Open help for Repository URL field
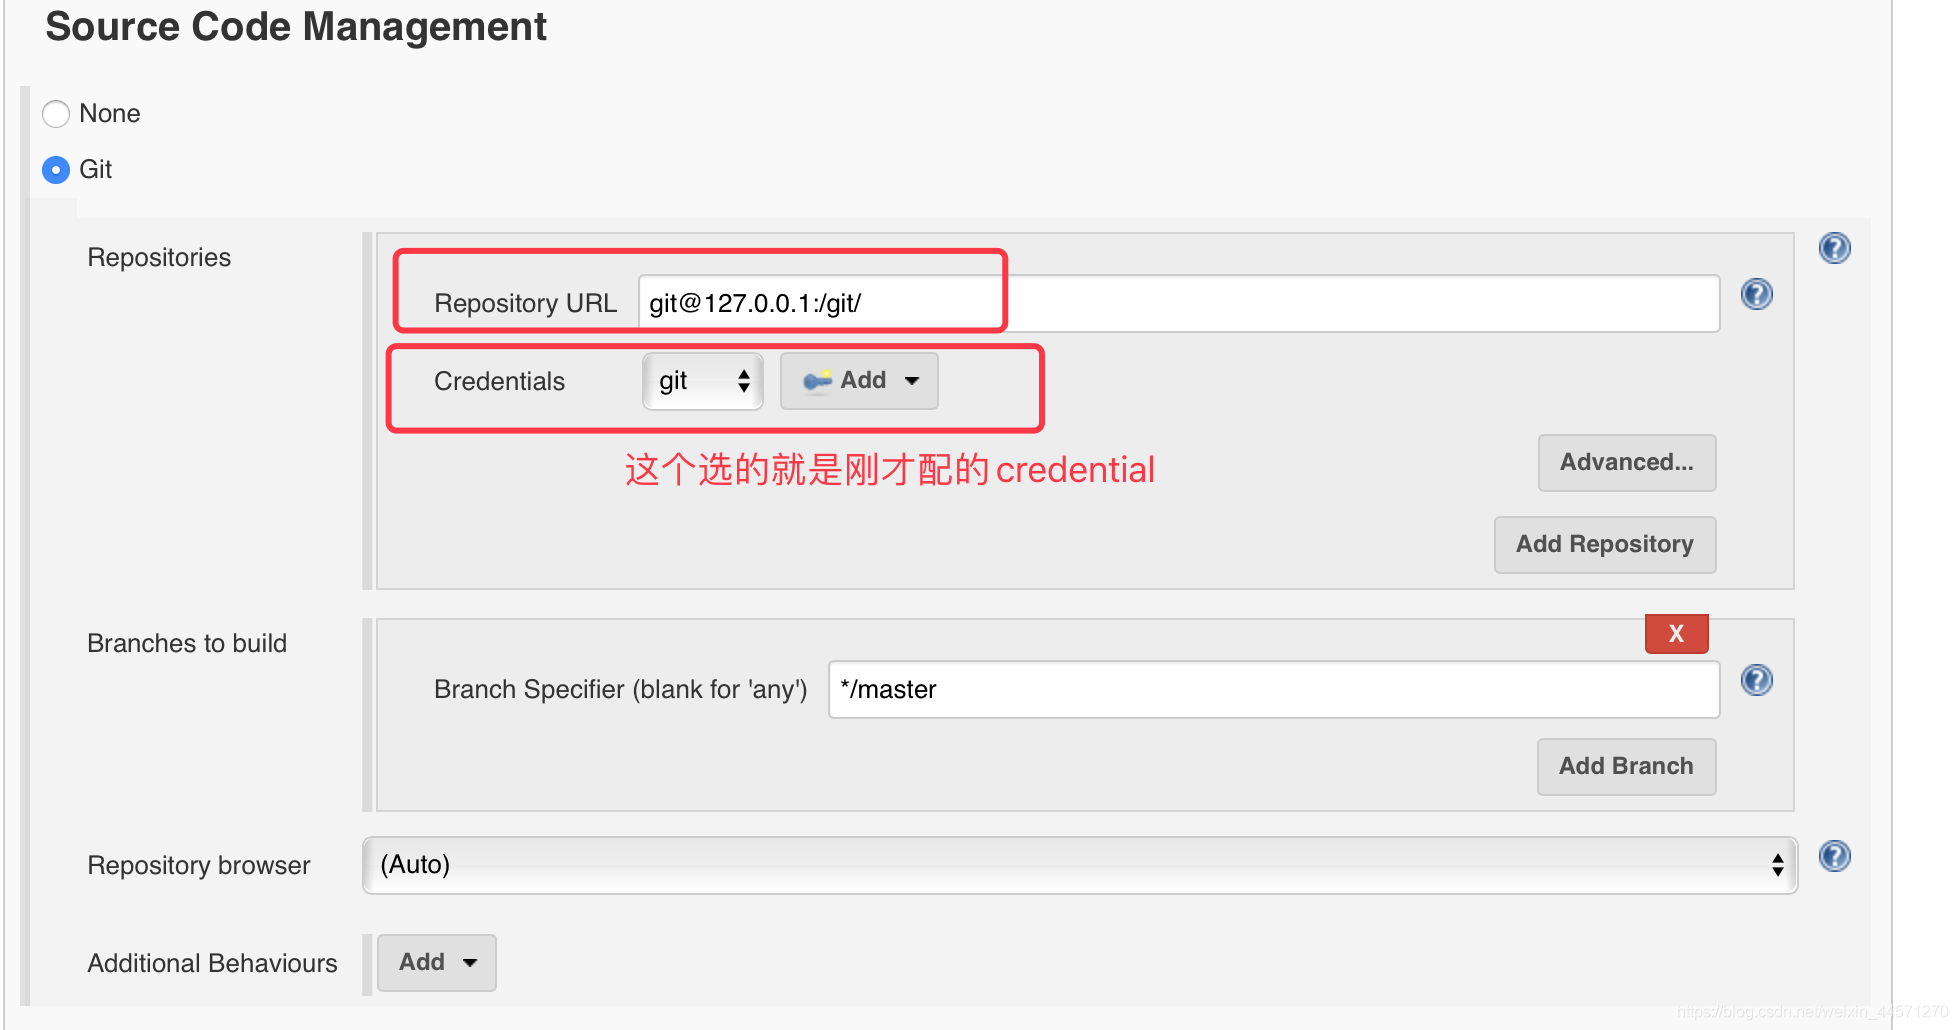The height and width of the screenshot is (1030, 1958). pos(1756,294)
